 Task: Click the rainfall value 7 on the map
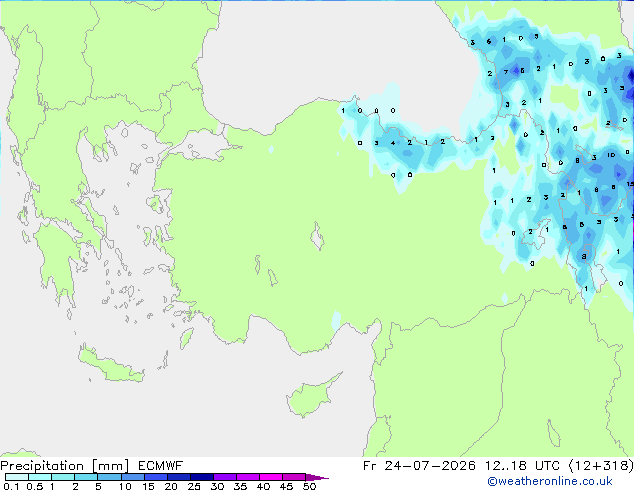[x=506, y=72]
